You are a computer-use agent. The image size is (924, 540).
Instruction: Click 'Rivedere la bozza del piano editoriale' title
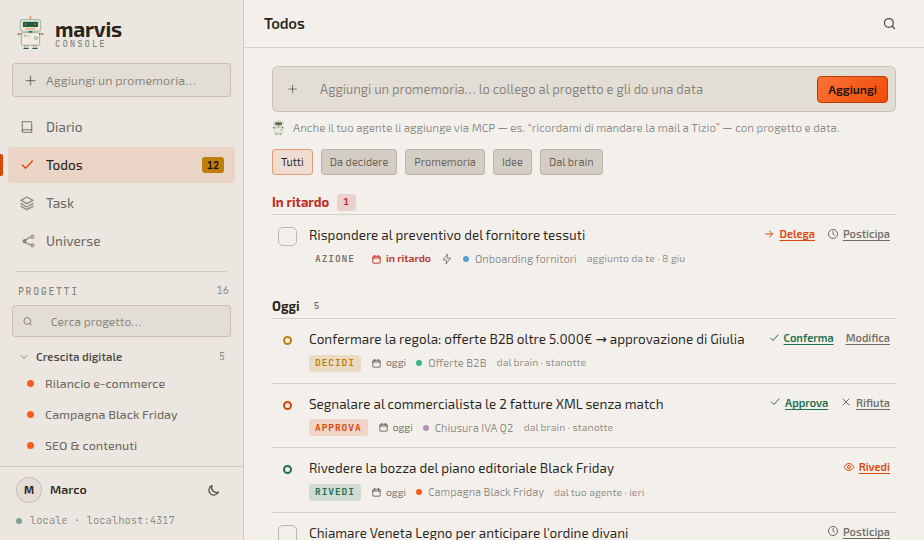click(461, 469)
